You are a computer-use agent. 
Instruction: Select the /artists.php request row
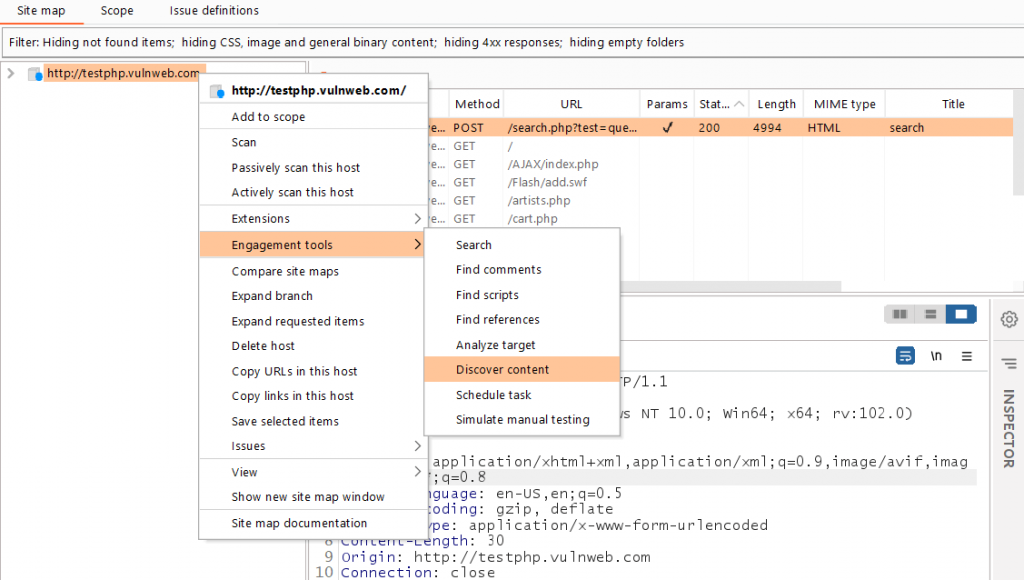pos(720,201)
